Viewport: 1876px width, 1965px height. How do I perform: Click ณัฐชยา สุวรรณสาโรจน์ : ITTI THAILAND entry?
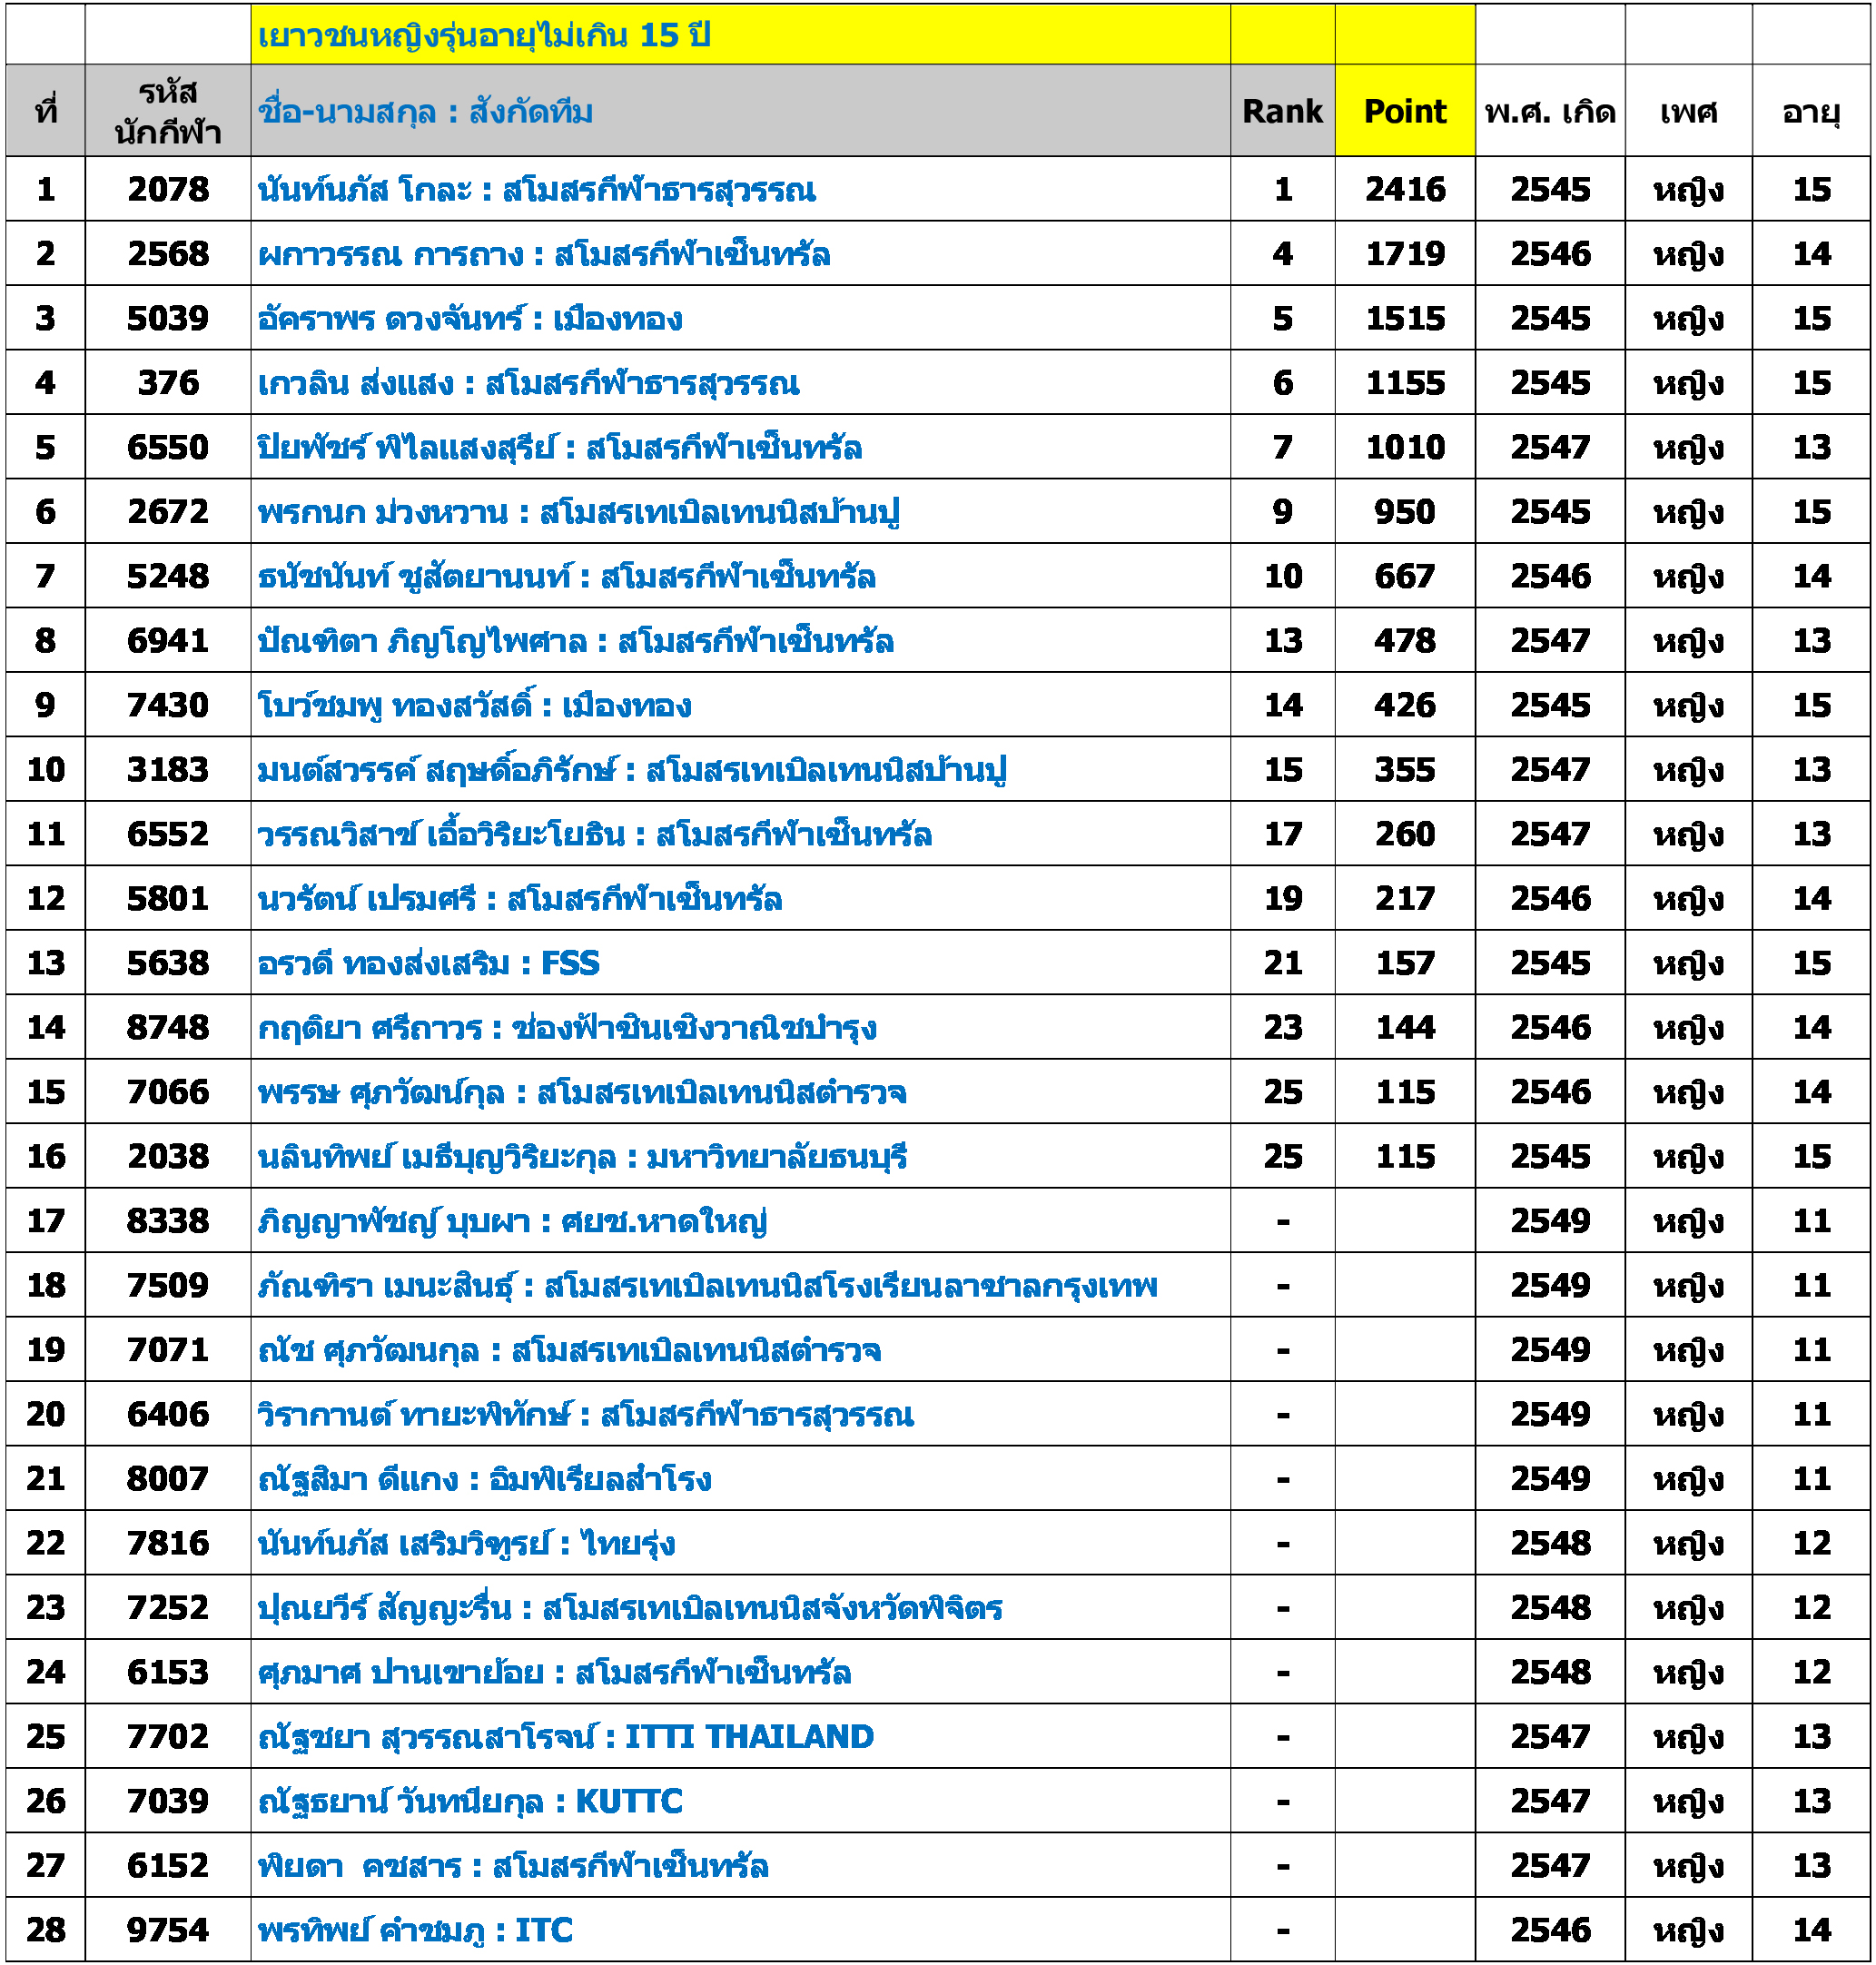tap(565, 1736)
